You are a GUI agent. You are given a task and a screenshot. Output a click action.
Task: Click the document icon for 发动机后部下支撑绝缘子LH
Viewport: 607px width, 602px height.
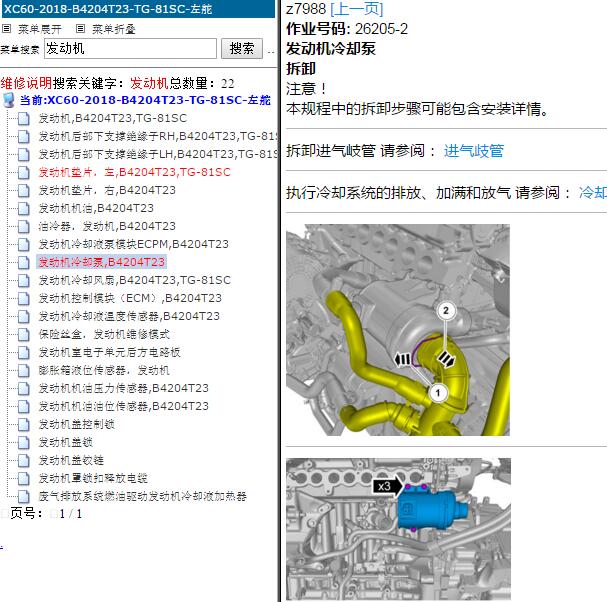(24, 154)
